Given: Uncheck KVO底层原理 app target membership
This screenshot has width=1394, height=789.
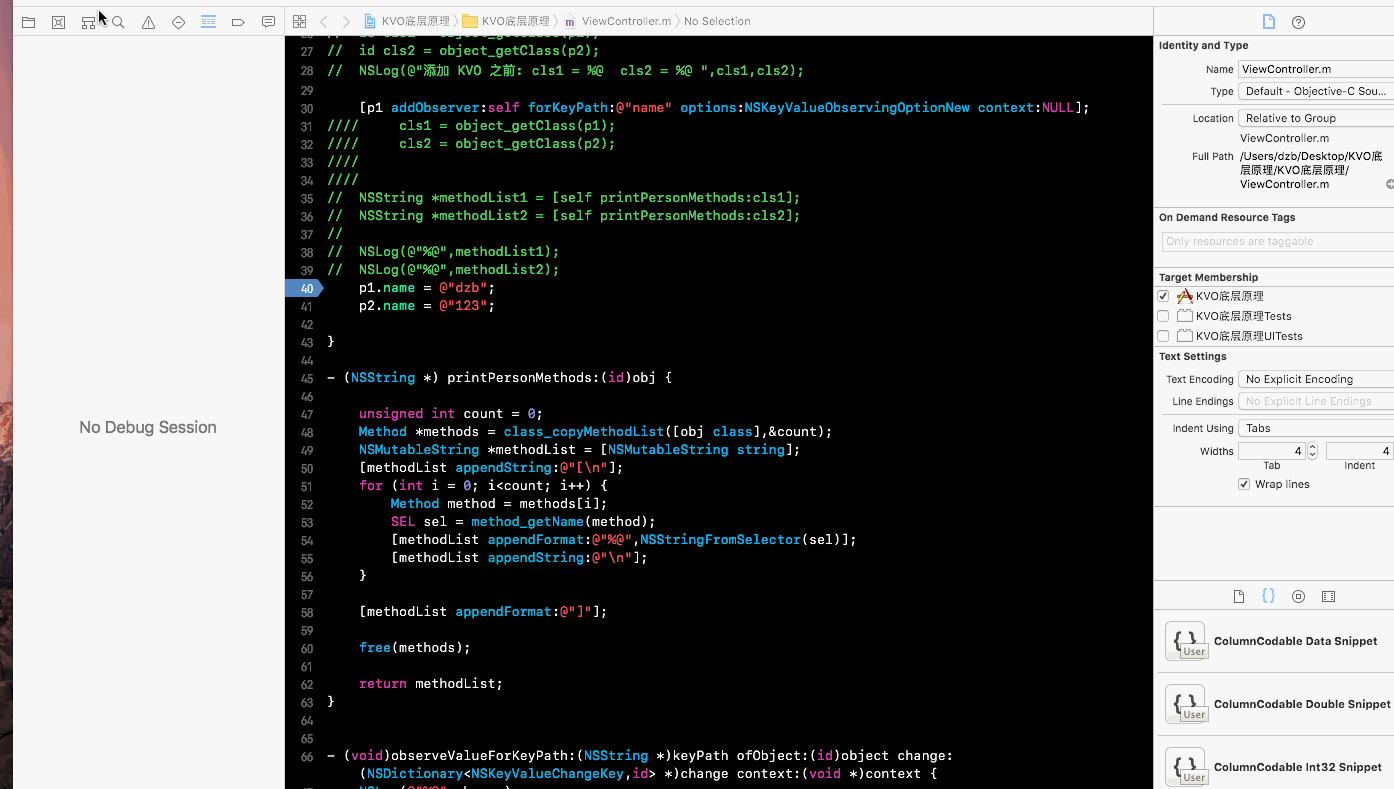Looking at the screenshot, I should tap(1163, 296).
